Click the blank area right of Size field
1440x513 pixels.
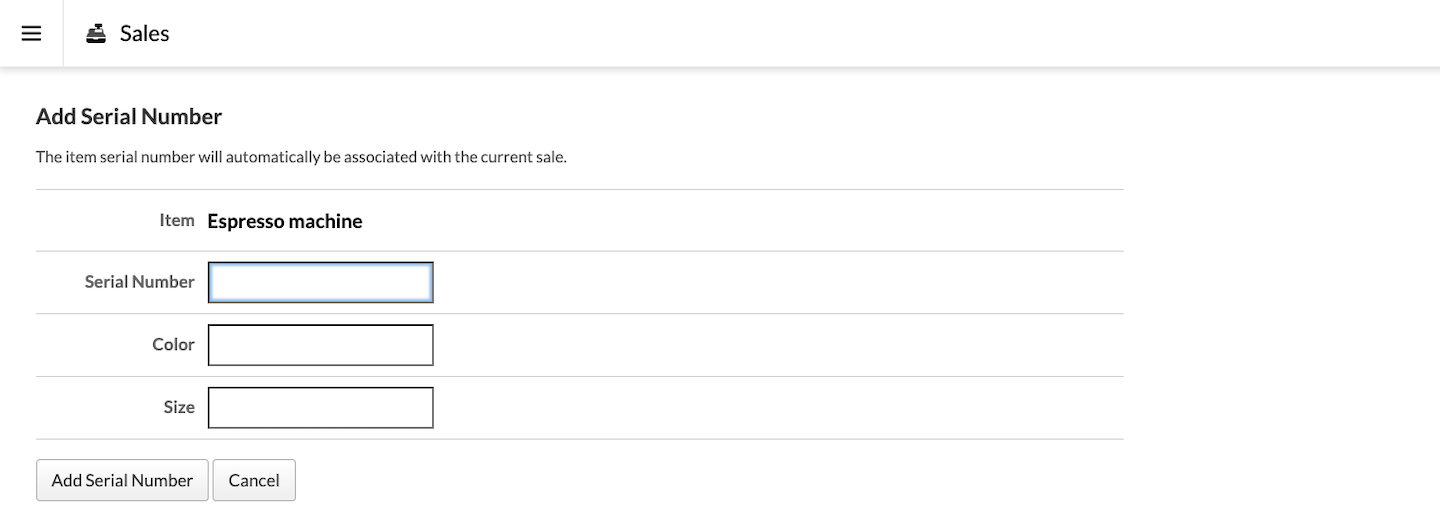(780, 408)
